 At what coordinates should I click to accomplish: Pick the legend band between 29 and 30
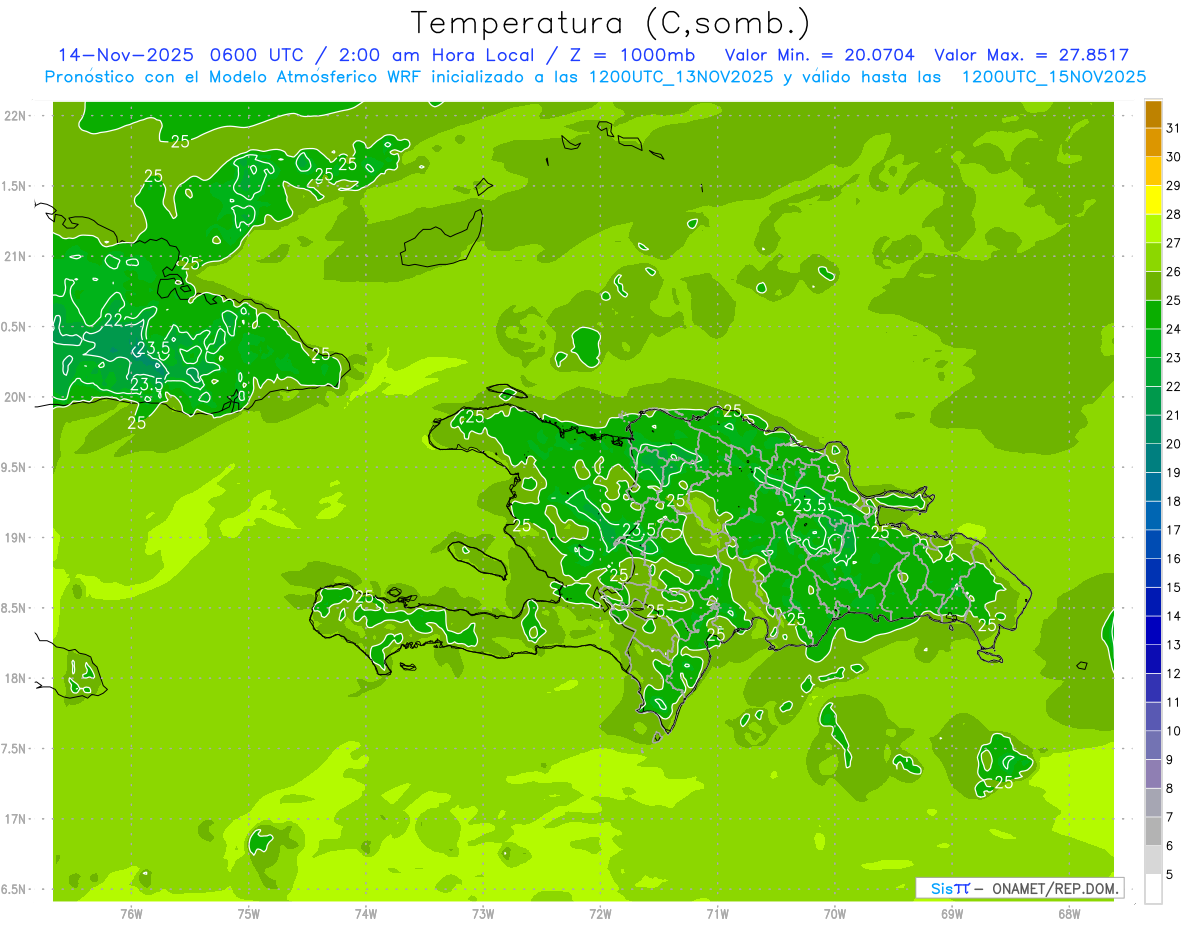1153,171
